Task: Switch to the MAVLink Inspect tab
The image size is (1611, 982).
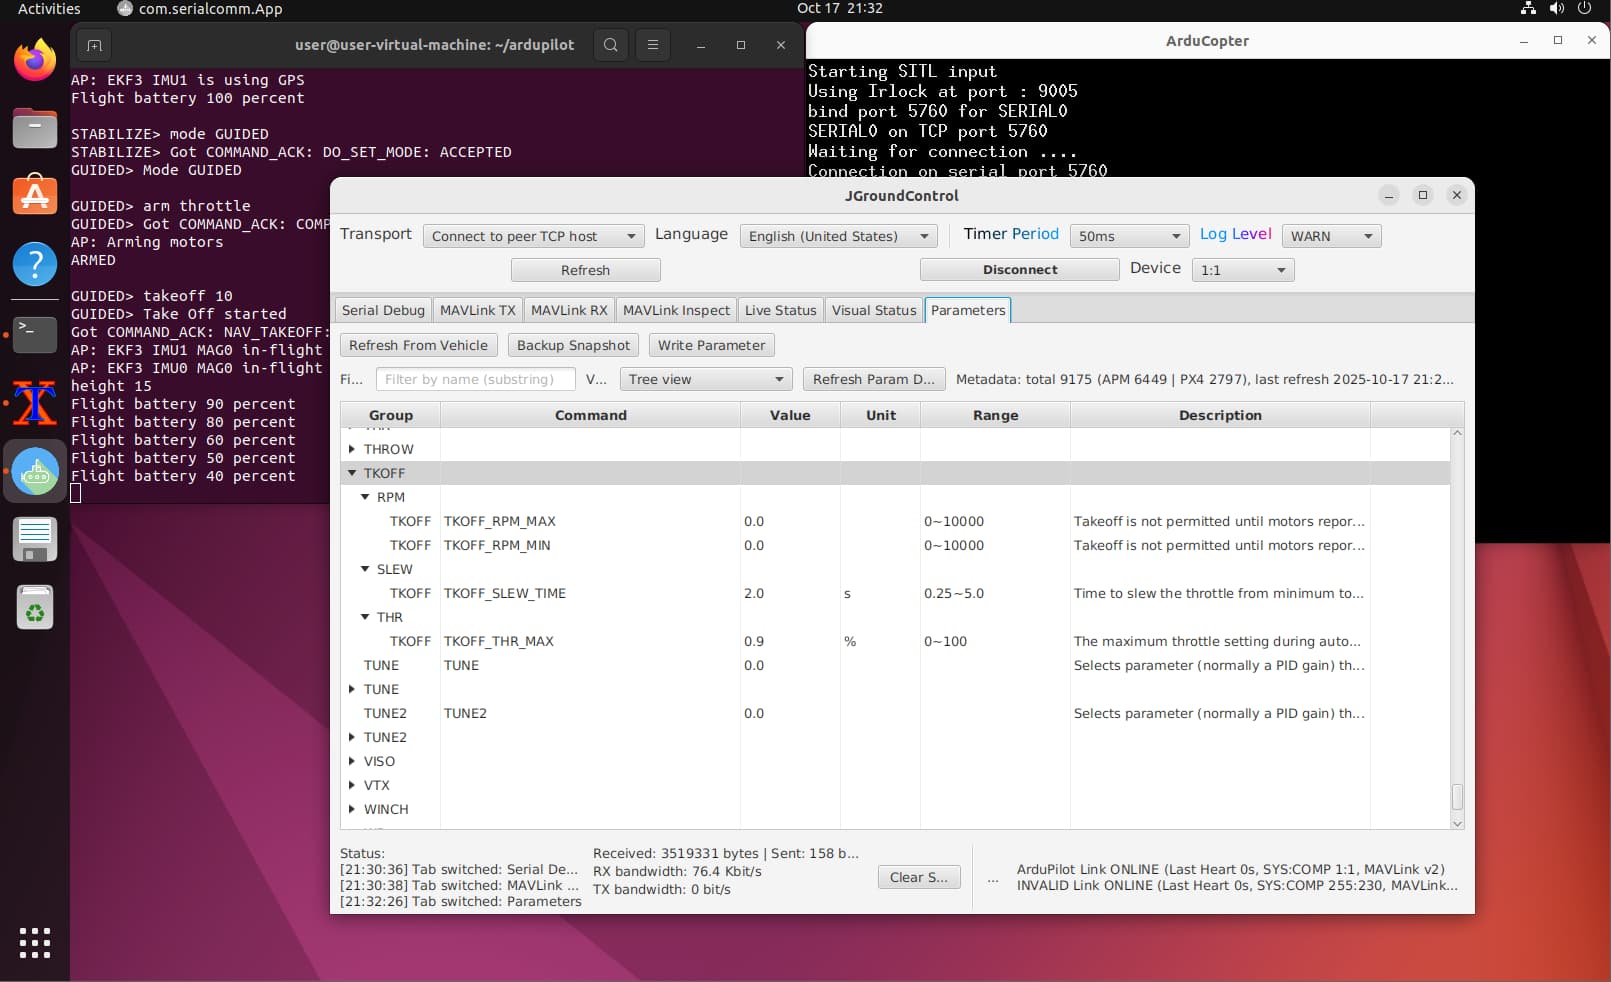Action: pyautogui.click(x=676, y=310)
